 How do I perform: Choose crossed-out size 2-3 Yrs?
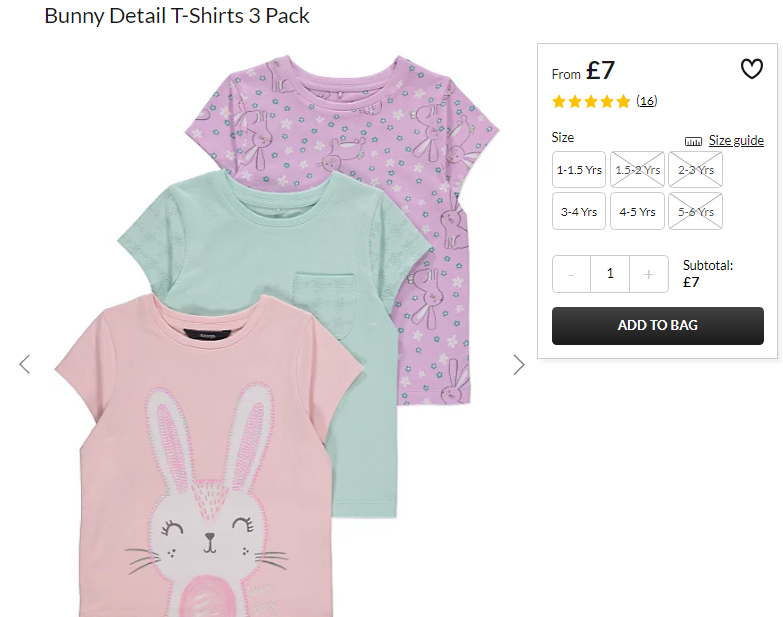(x=696, y=170)
